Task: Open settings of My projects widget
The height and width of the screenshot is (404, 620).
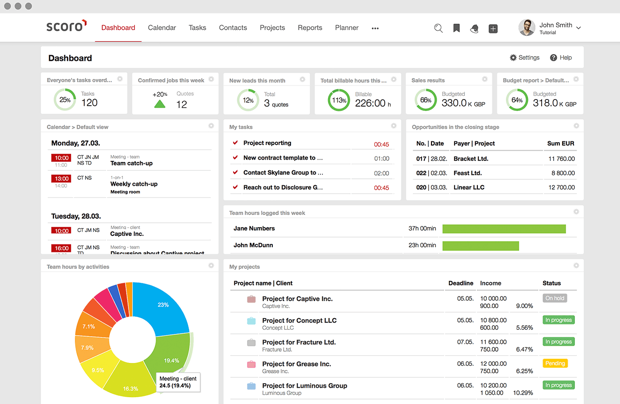Action: click(576, 266)
